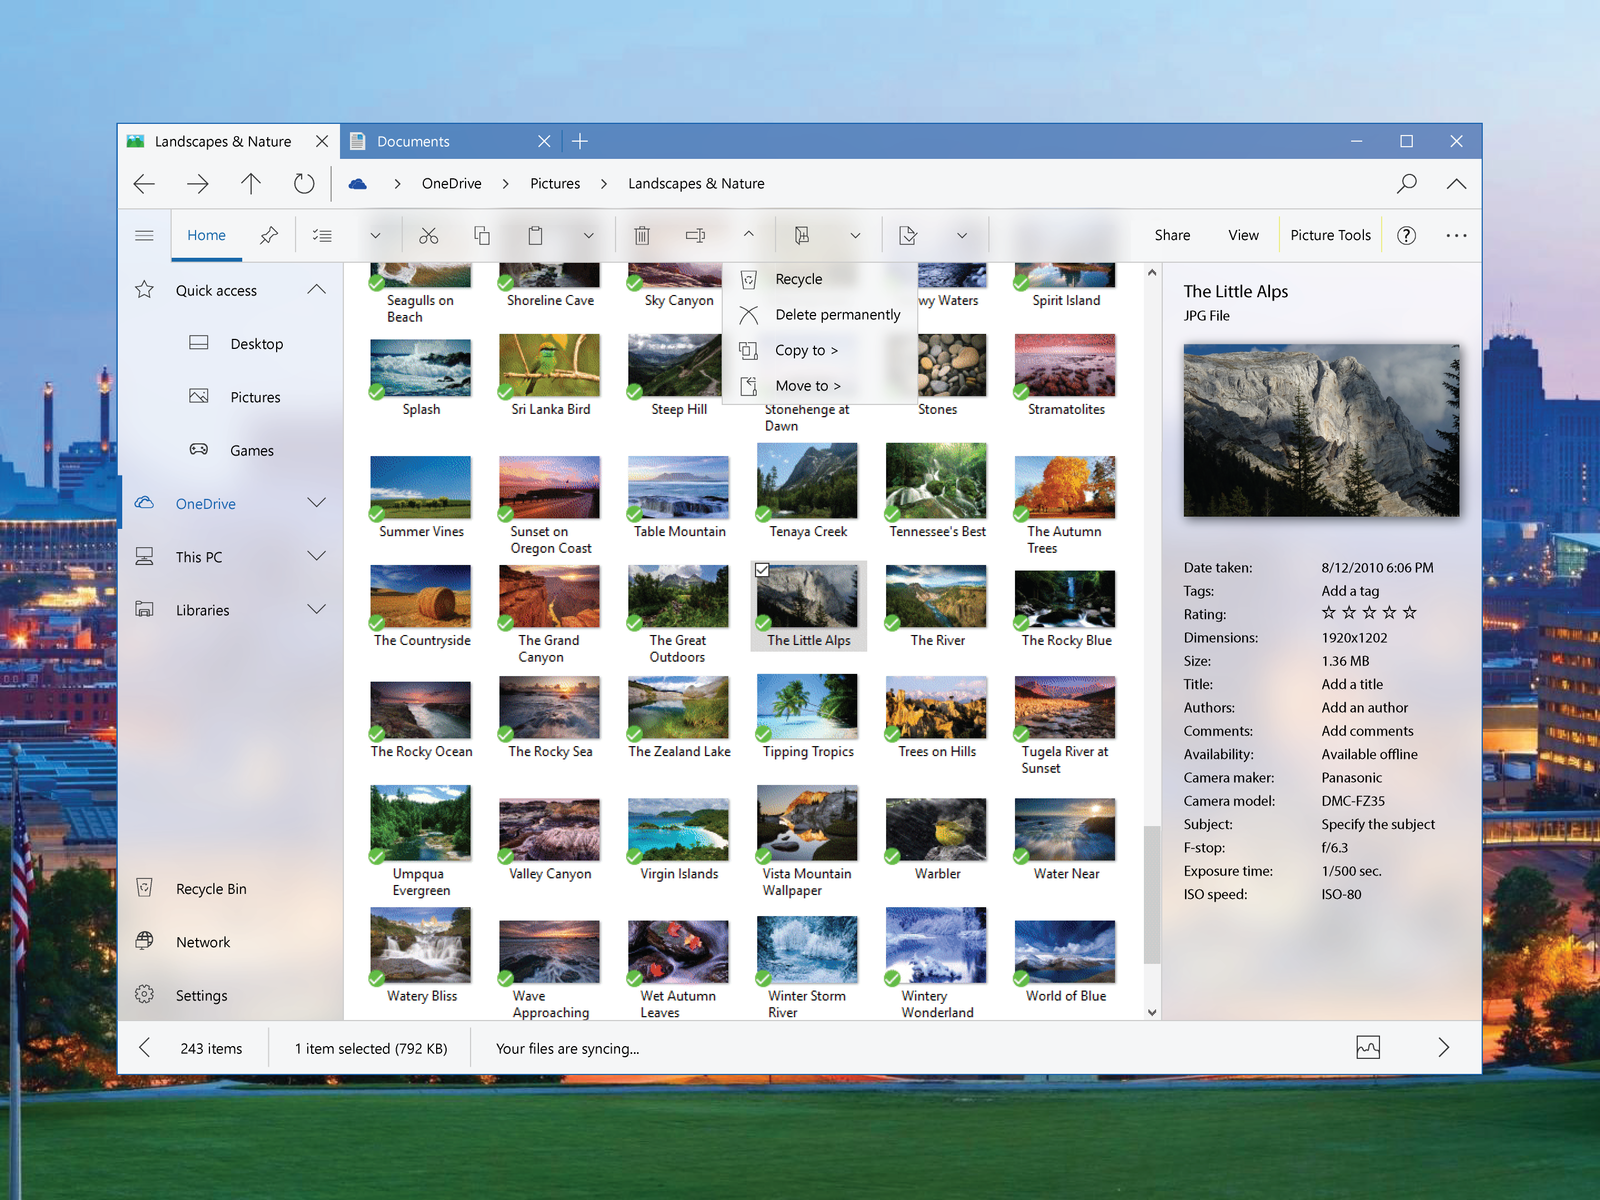
Task: Open search with the magnifier icon
Action: click(1406, 184)
